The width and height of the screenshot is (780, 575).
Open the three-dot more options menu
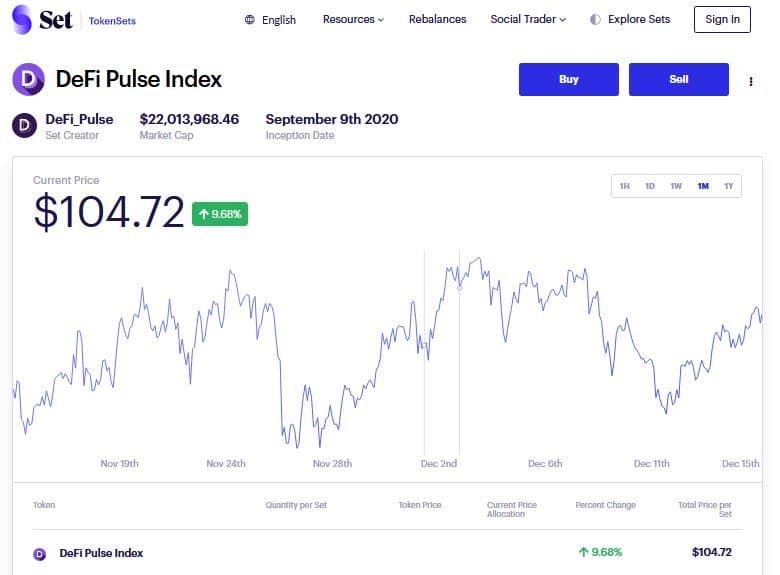pyautogui.click(x=751, y=81)
